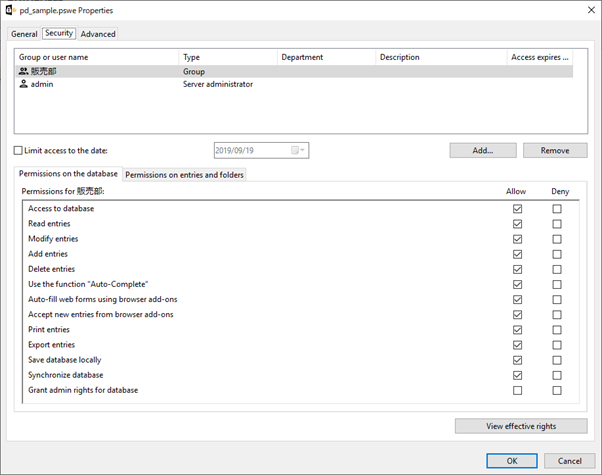
Task: Click the Add... button
Action: coord(483,150)
